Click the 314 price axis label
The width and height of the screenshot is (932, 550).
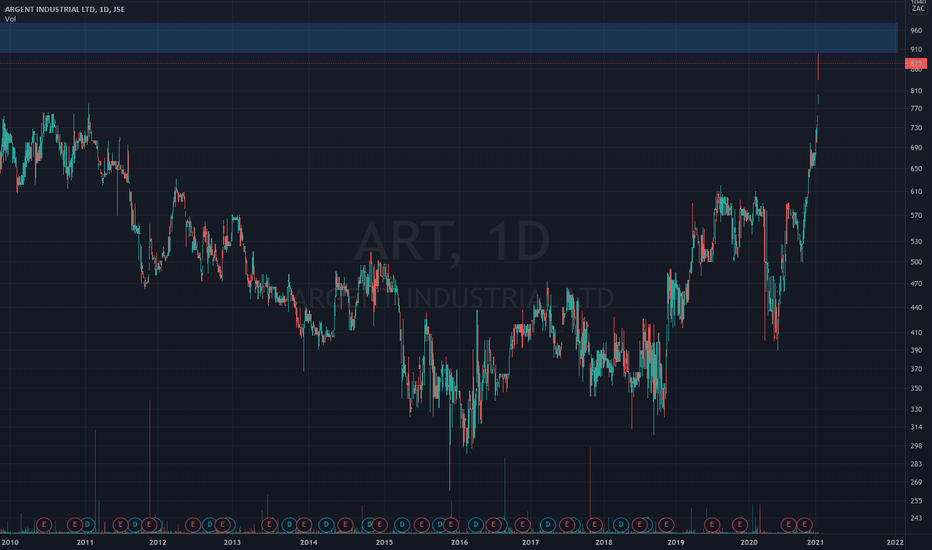(916, 427)
